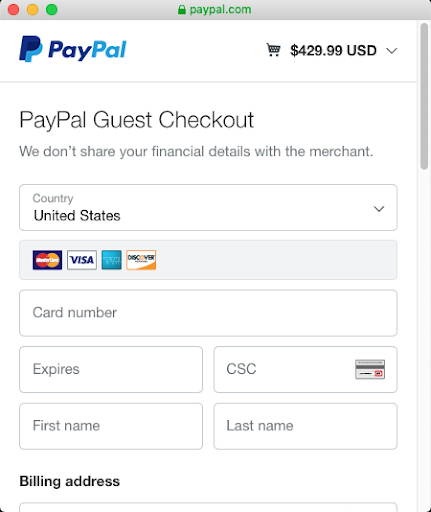
Task: Focus the Last name field
Action: pos(305,426)
